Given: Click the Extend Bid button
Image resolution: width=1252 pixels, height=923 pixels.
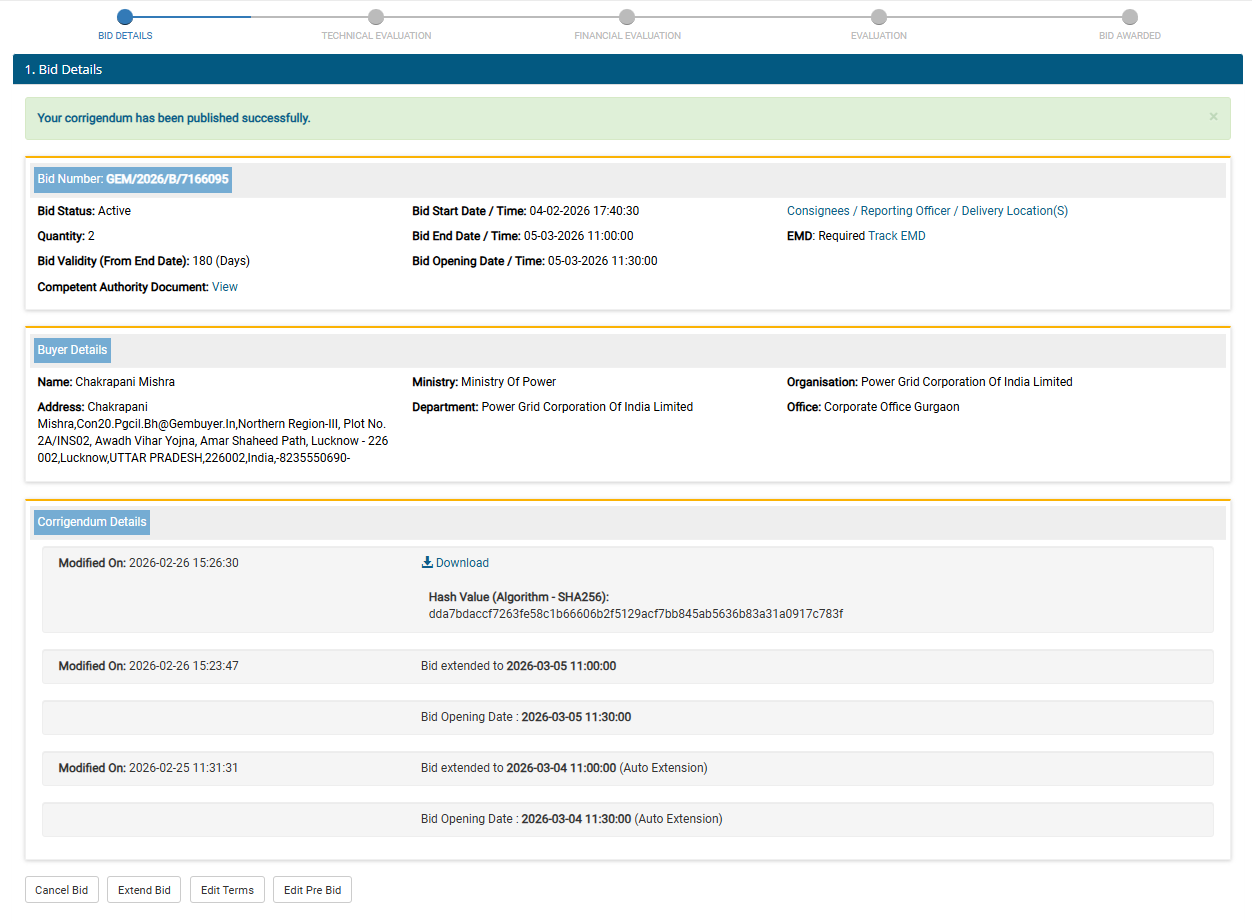Looking at the screenshot, I should [x=144, y=890].
